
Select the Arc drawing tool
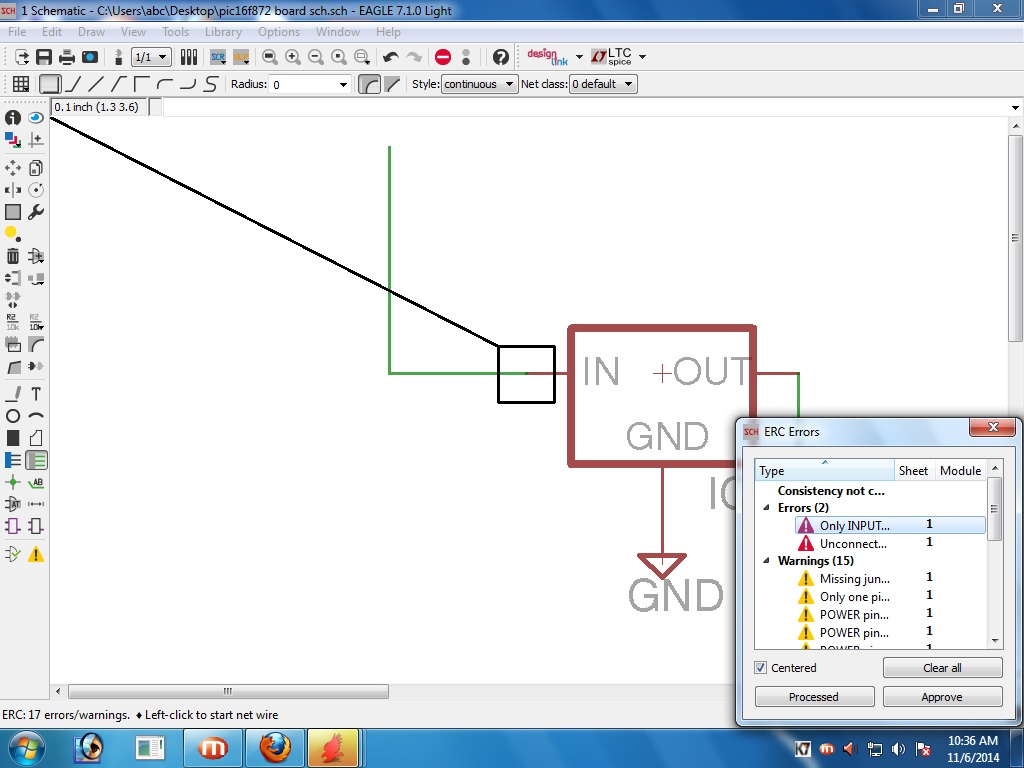36,416
